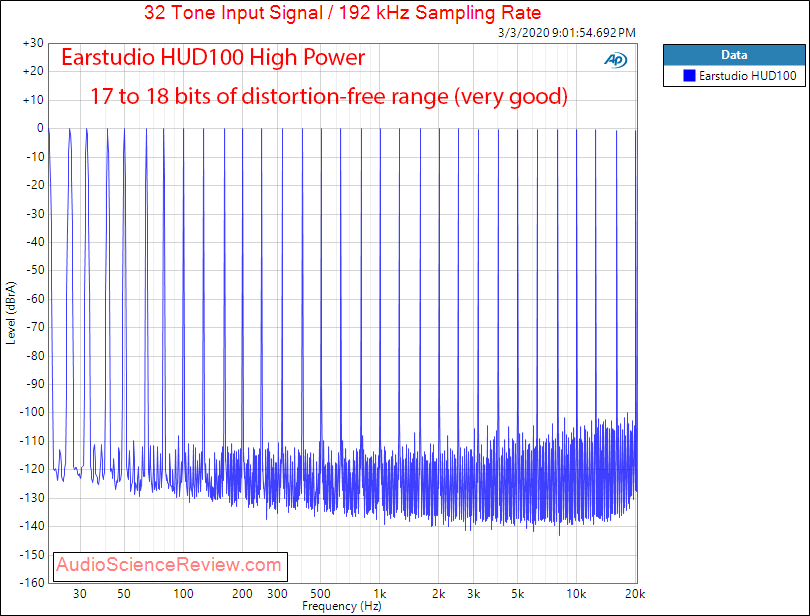Click the -50 y-axis tick label
This screenshot has height=616, width=810.
click(x=35, y=270)
